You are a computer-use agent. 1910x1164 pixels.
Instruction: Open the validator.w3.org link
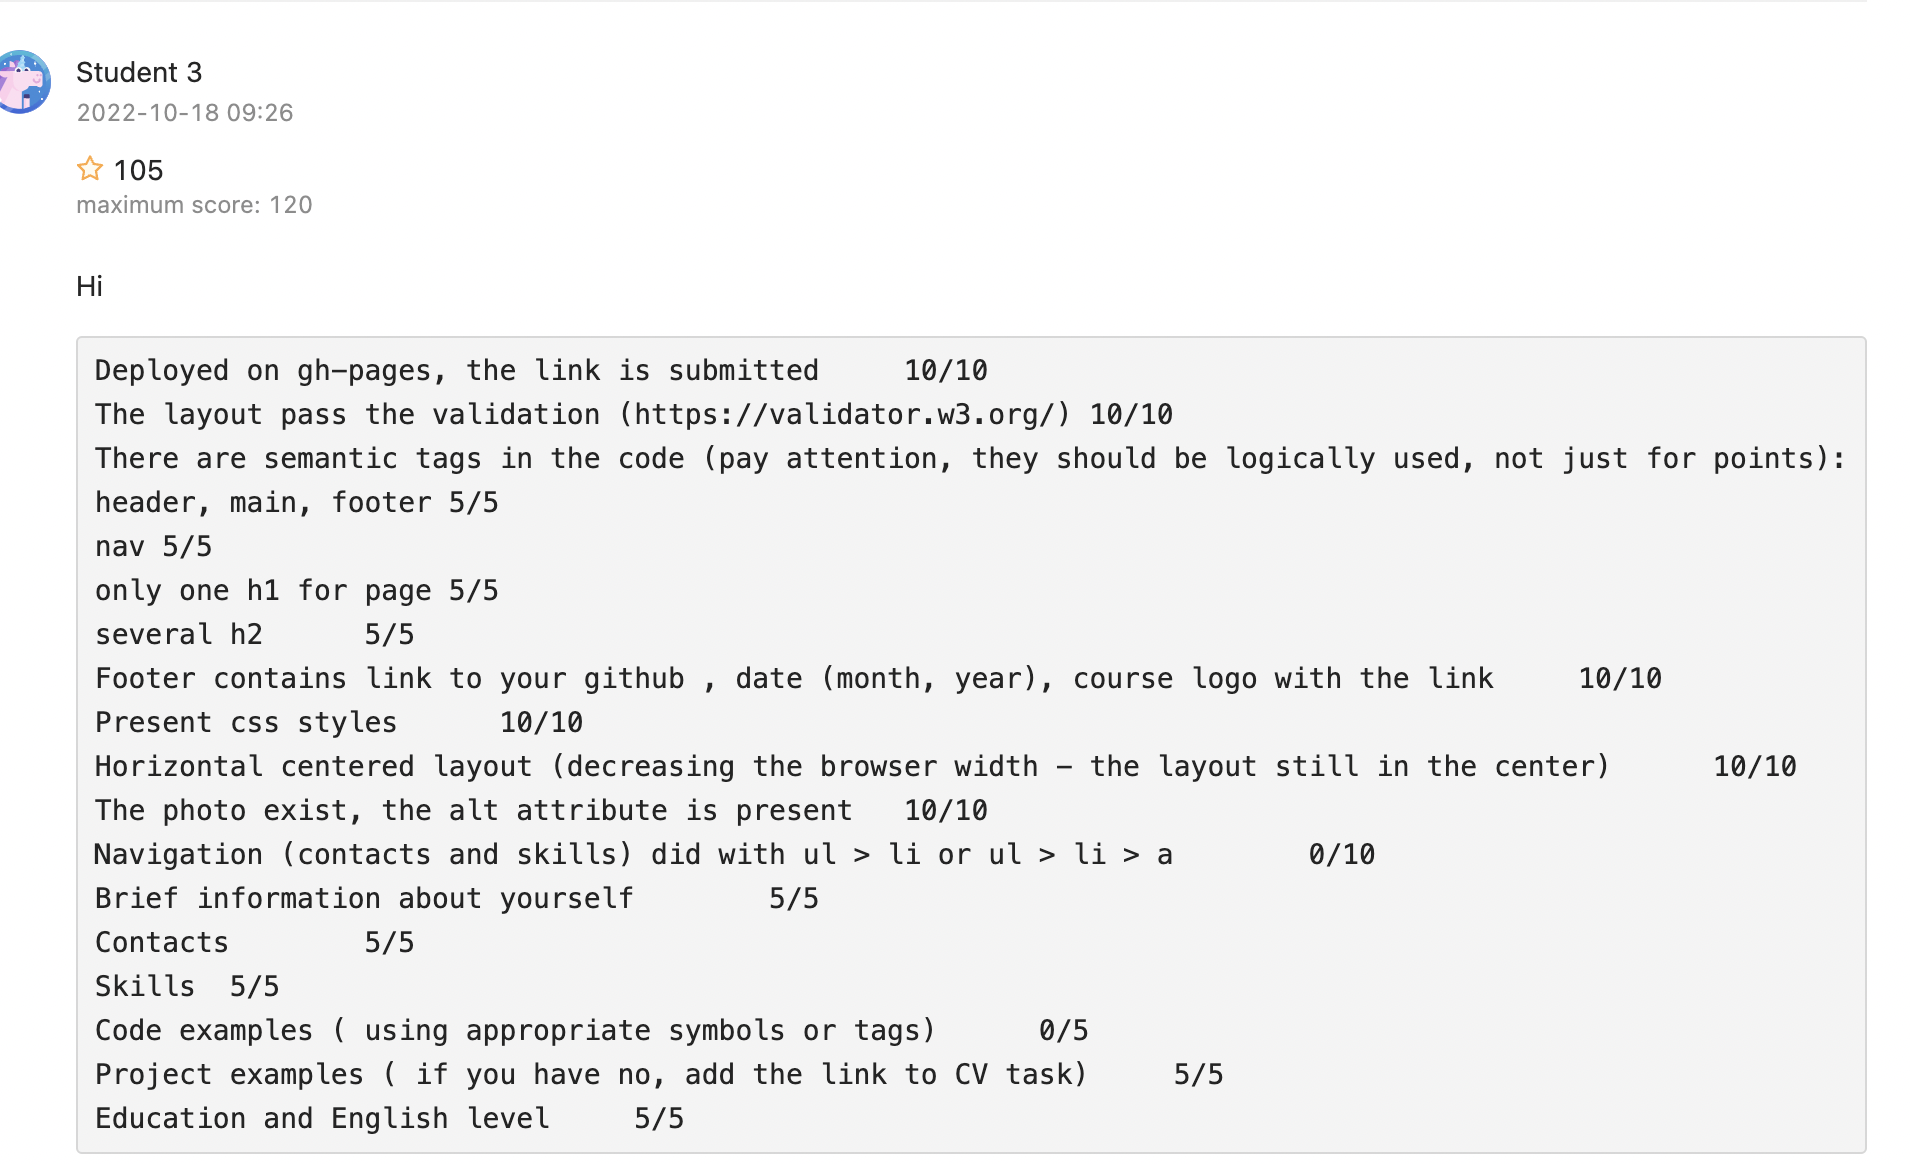(843, 414)
